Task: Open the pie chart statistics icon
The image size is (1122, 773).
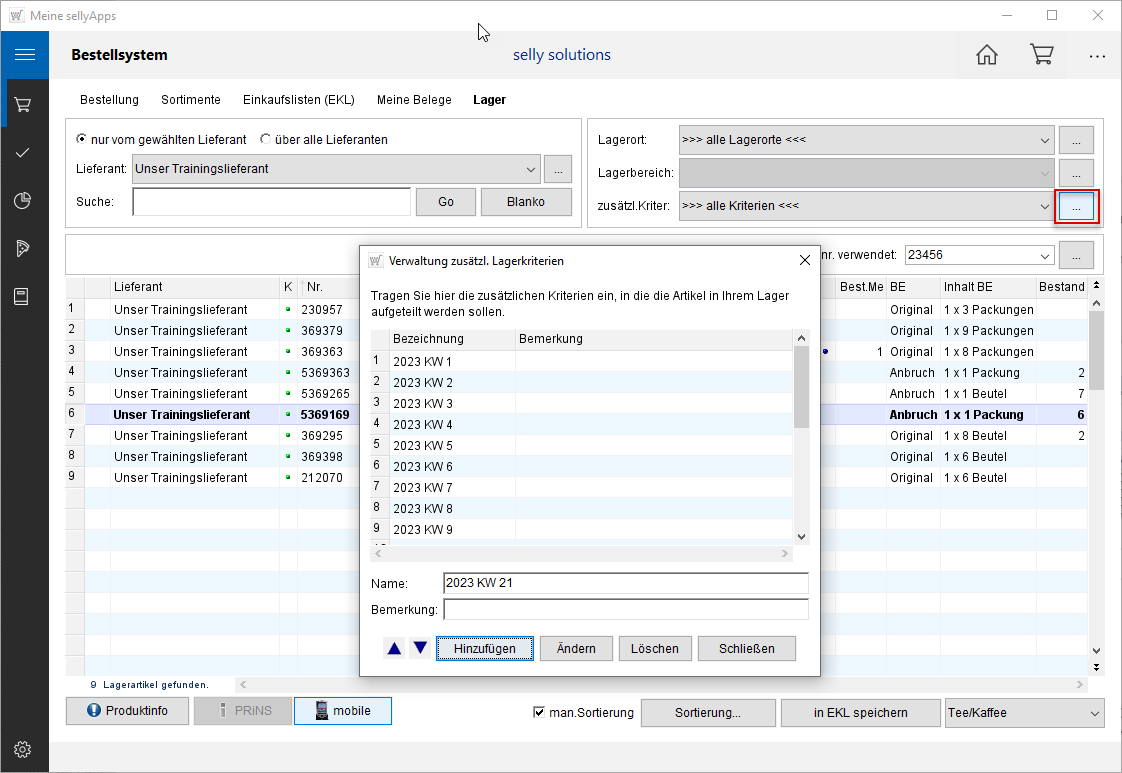Action: coord(23,201)
